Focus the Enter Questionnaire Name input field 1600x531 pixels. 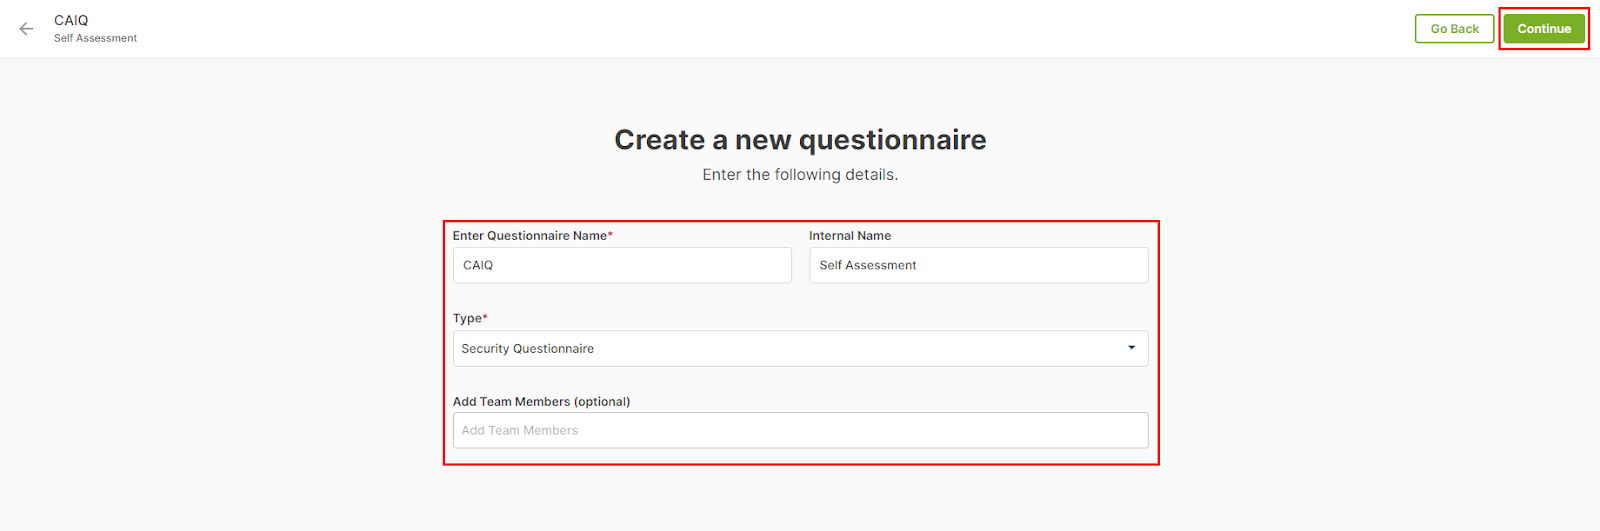coord(622,265)
